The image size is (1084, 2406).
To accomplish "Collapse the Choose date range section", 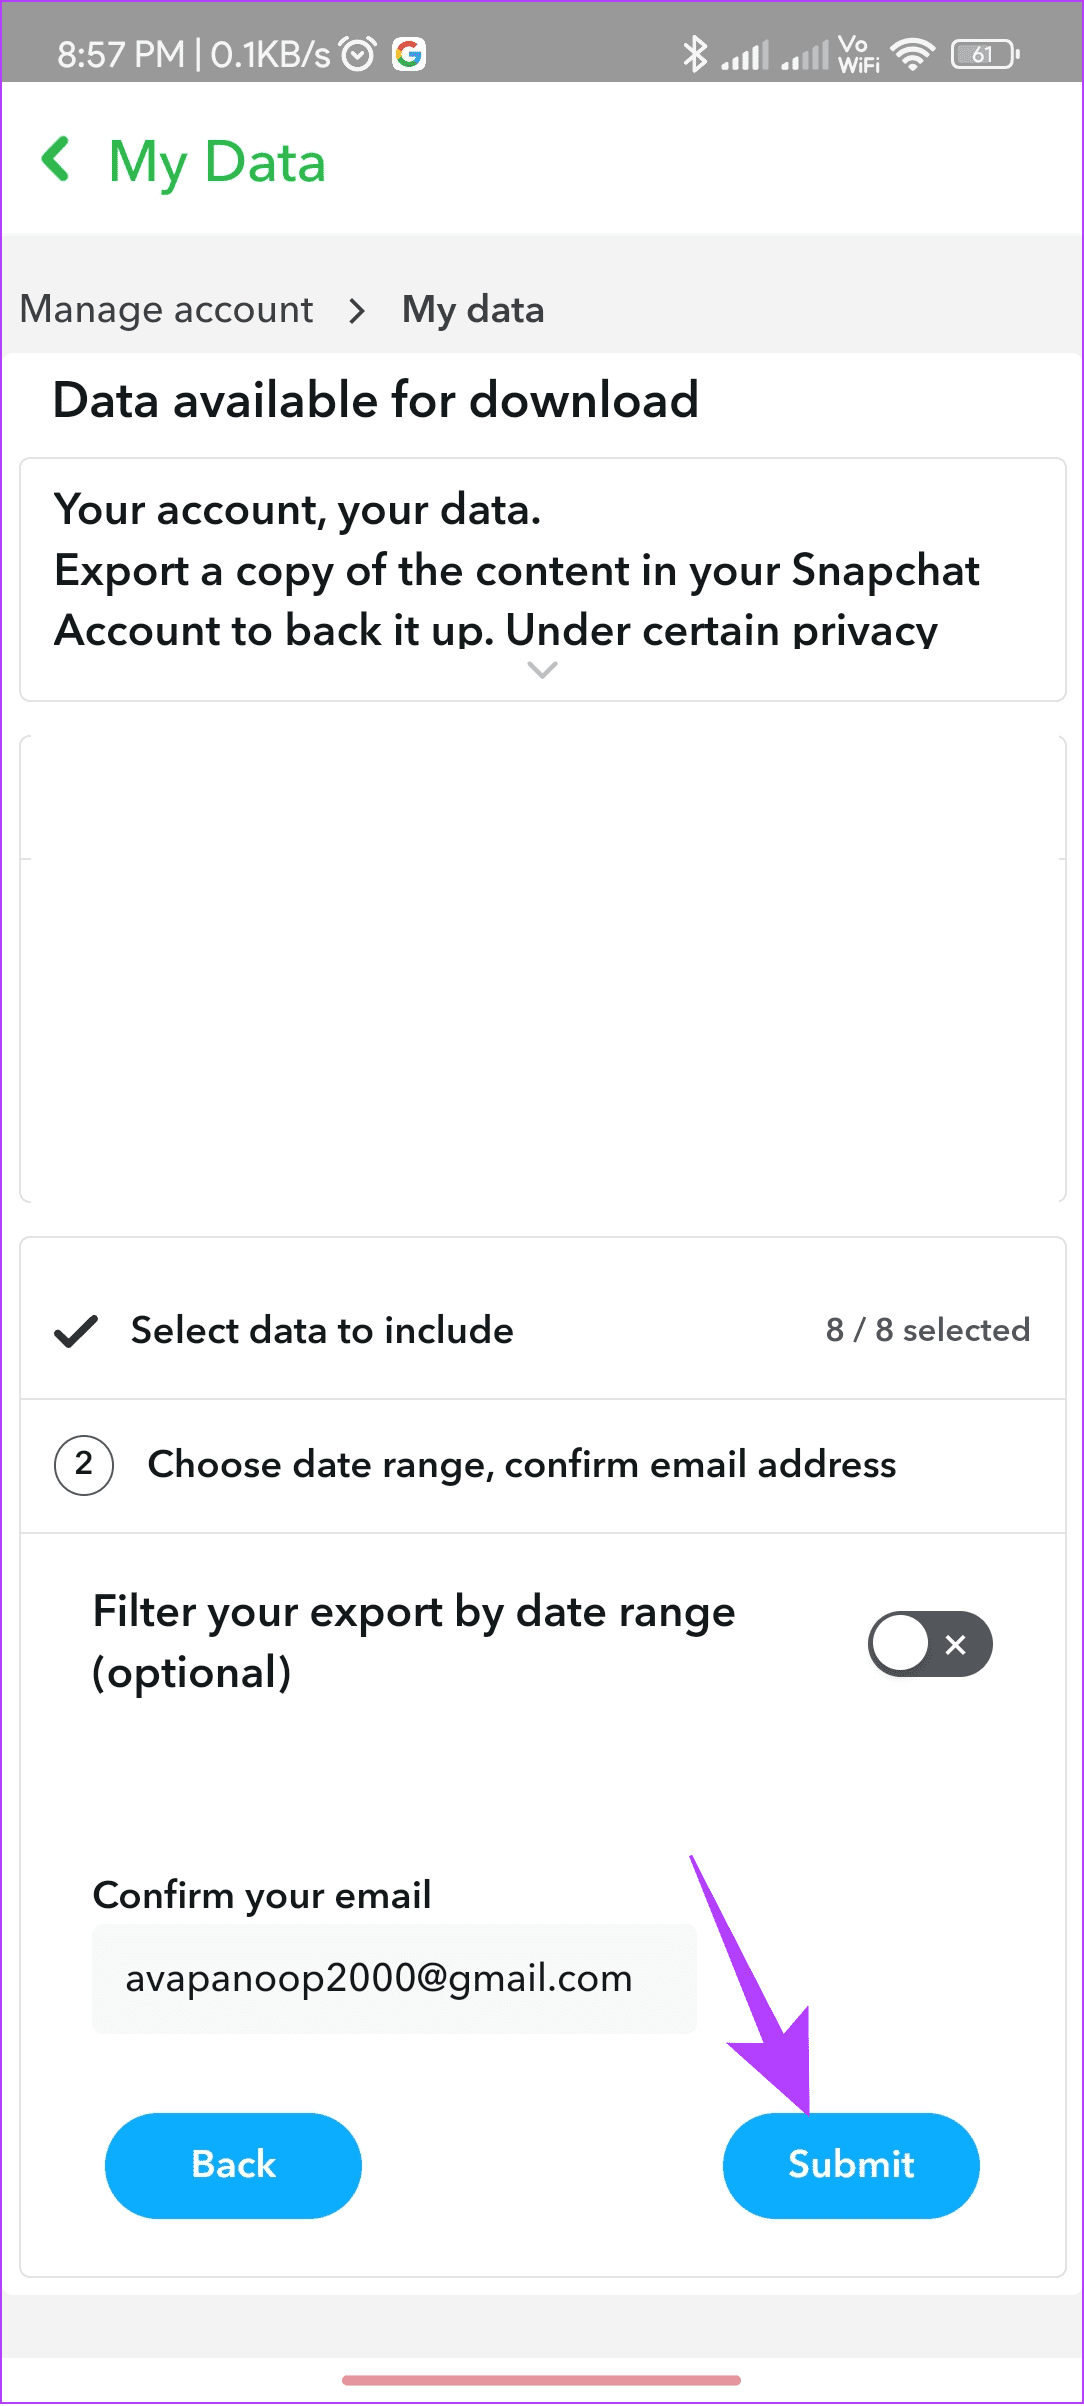I will [x=523, y=1465].
